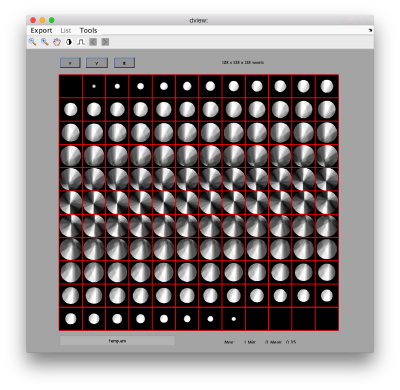
Task: Toggle the y axis view button
Action: tap(97, 63)
